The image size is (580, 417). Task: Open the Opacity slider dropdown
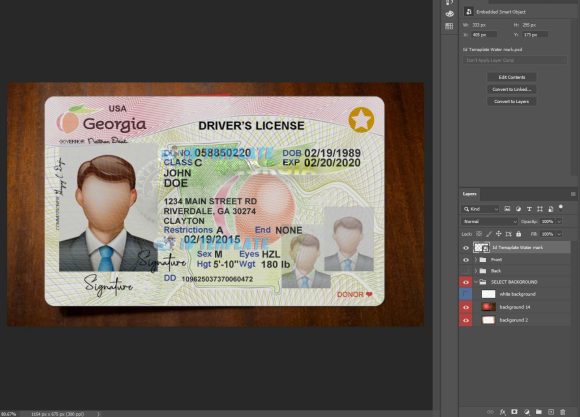559,222
